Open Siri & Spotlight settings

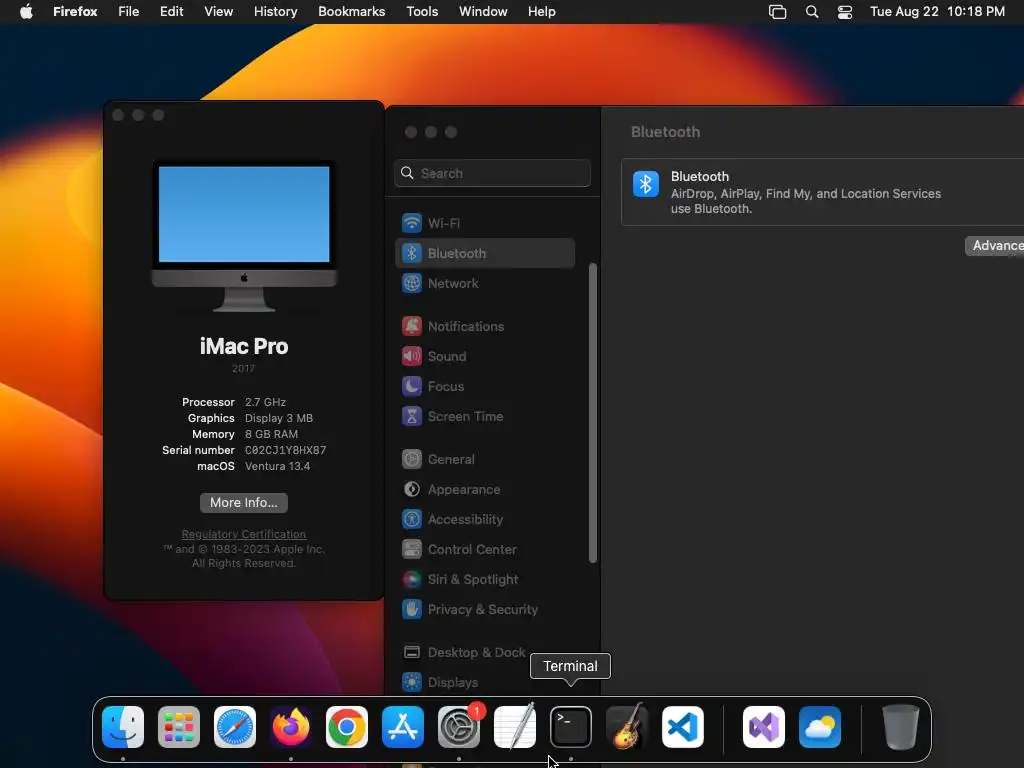485,580
